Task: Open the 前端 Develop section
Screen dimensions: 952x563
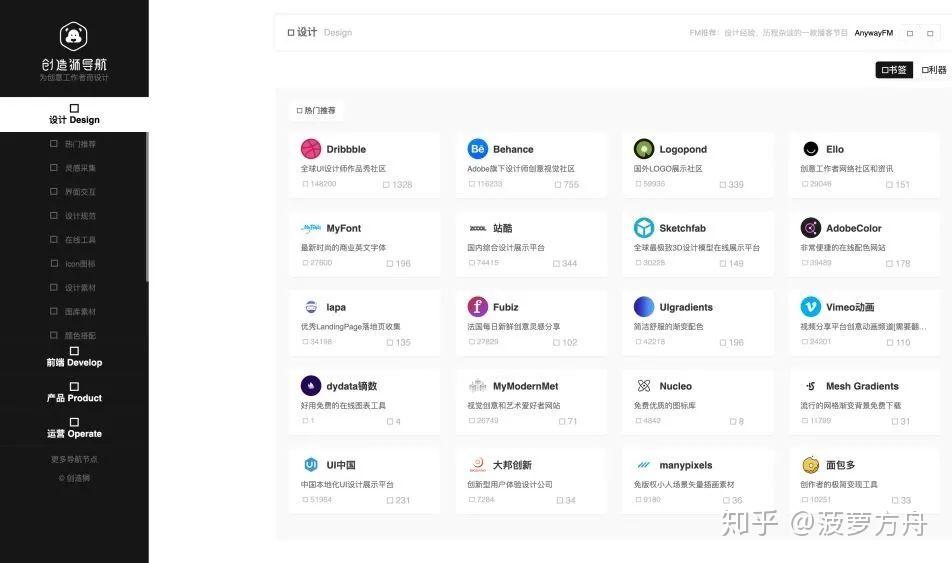Action: click(x=74, y=357)
